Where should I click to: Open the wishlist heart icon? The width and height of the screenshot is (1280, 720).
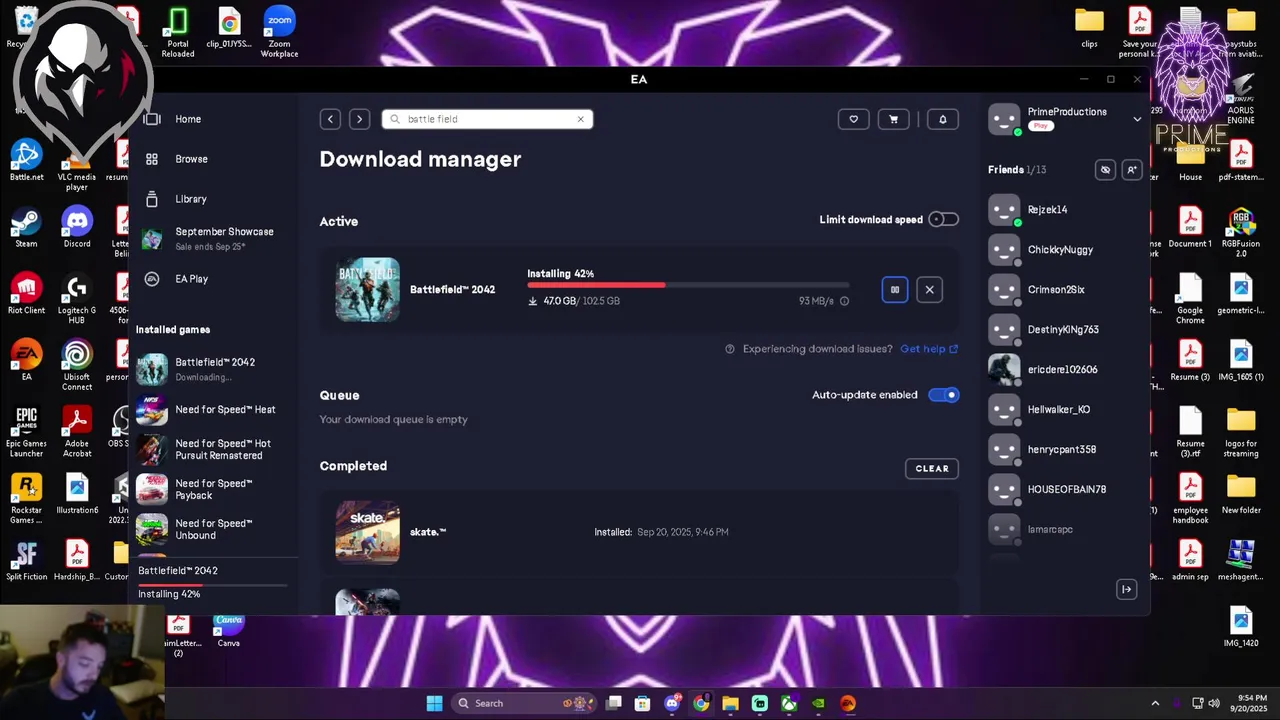pyautogui.click(x=853, y=119)
